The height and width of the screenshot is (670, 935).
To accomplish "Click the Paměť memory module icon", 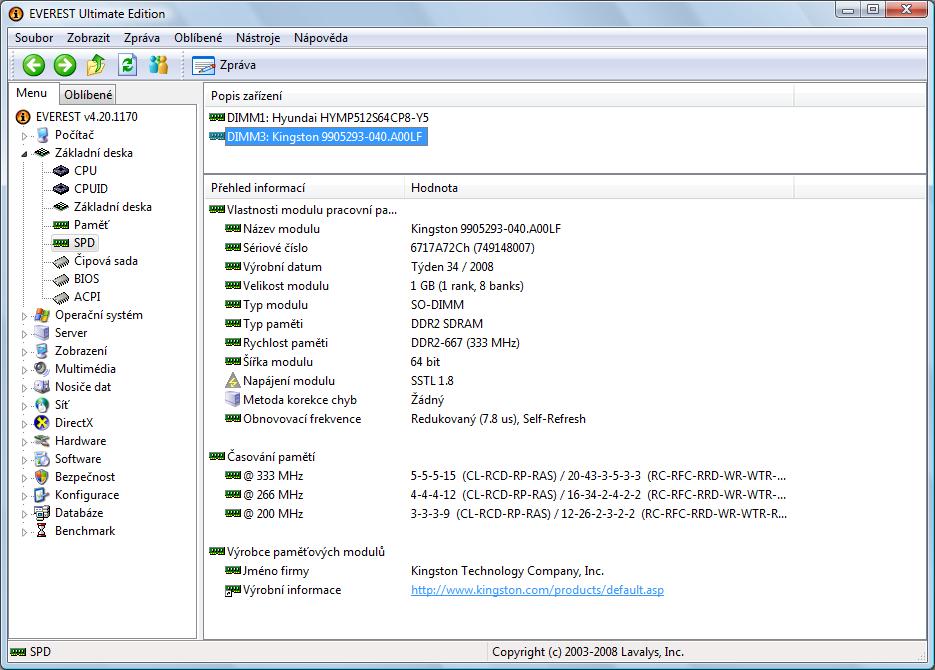I will click(x=61, y=225).
